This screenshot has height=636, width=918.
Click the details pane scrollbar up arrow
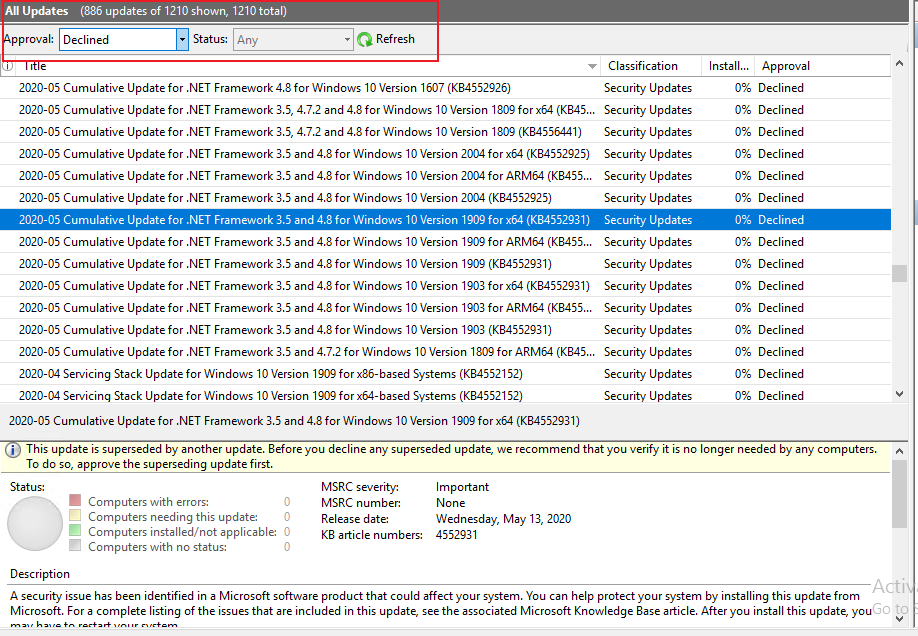coord(900,451)
